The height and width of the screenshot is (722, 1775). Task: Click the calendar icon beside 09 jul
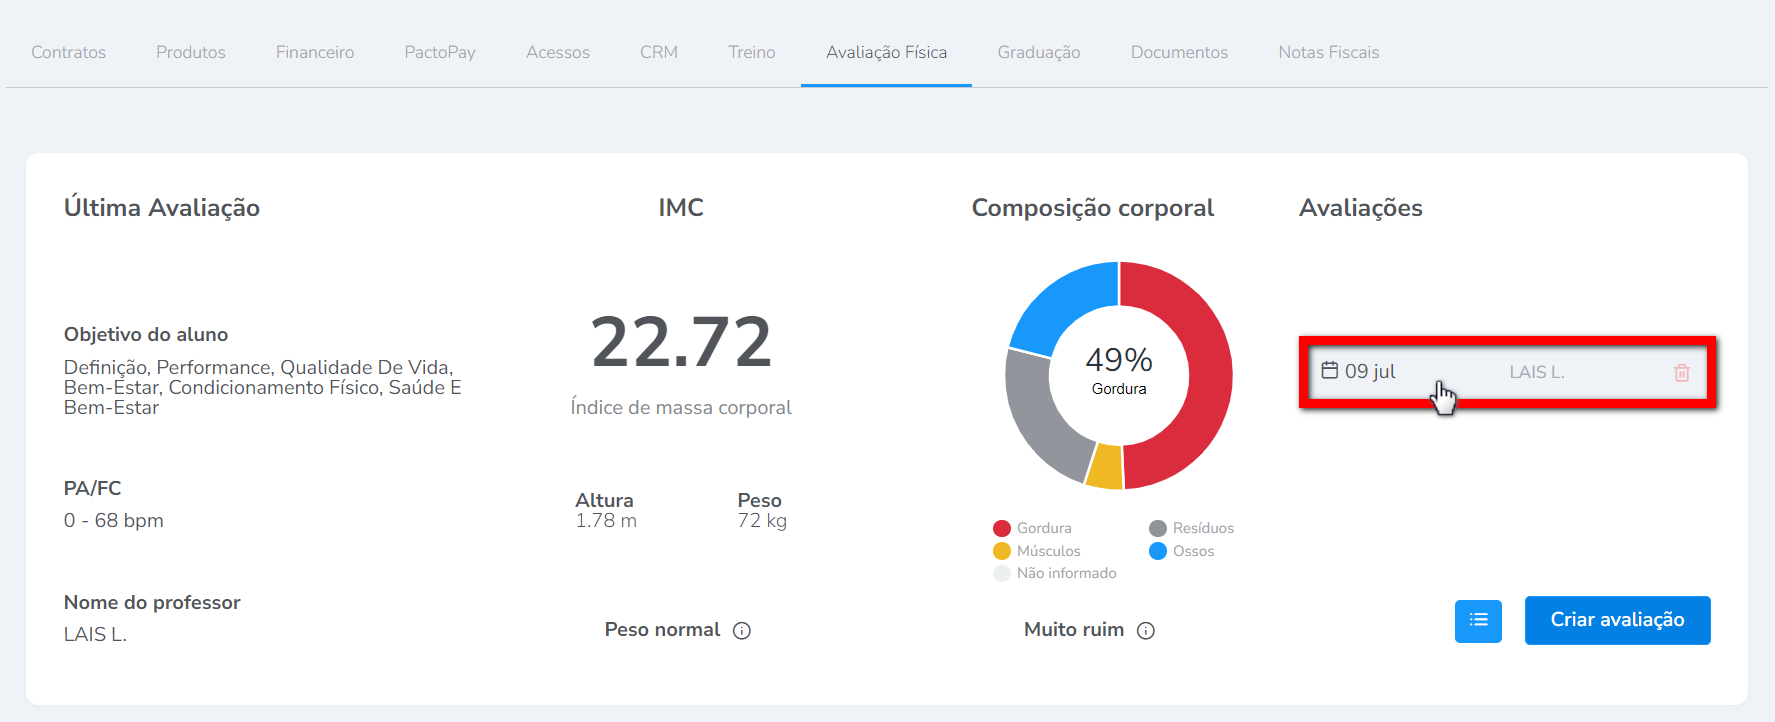[1329, 371]
